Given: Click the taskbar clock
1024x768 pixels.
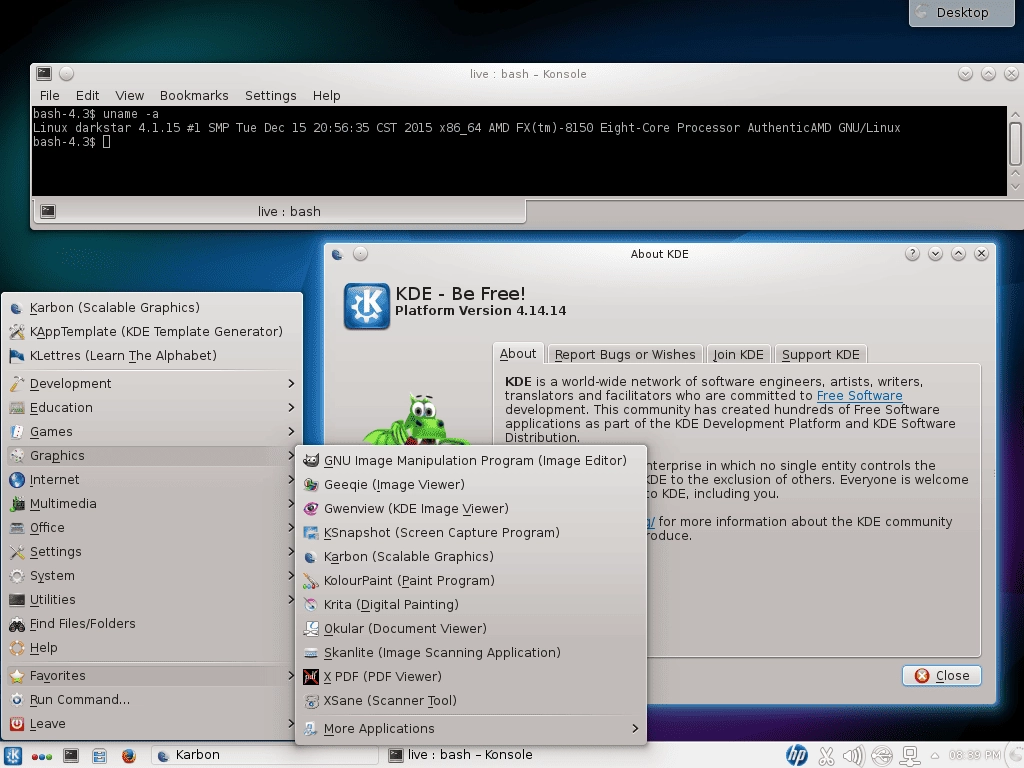Looking at the screenshot, I should [974, 756].
